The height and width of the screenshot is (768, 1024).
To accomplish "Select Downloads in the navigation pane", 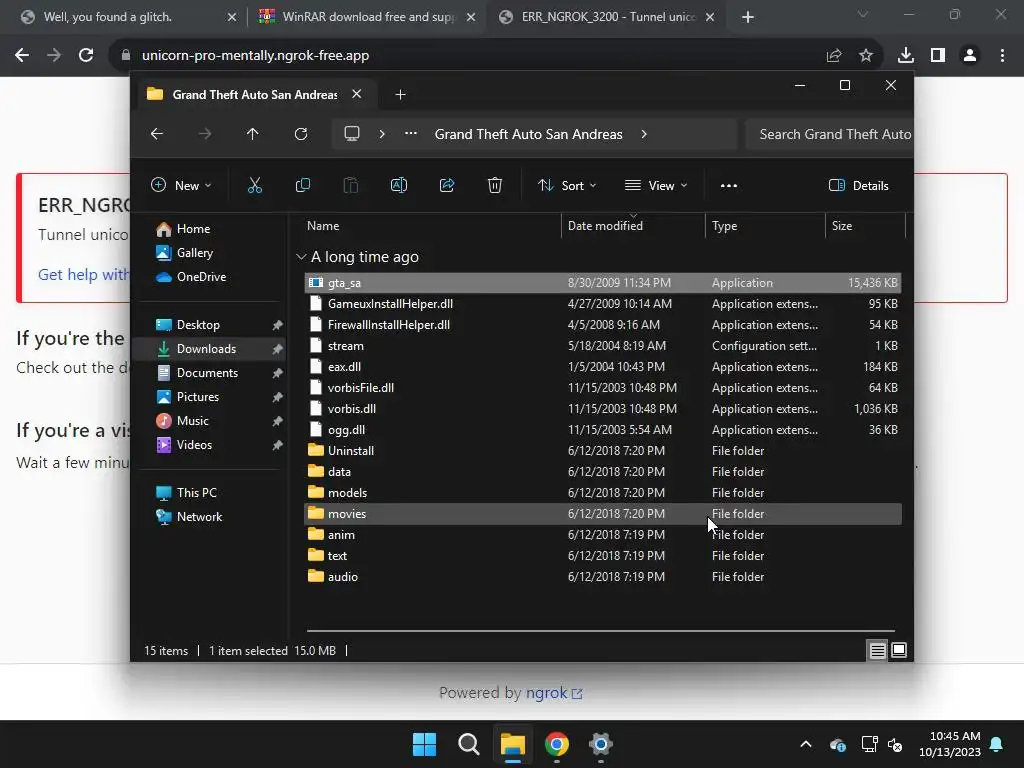I will [x=209, y=349].
